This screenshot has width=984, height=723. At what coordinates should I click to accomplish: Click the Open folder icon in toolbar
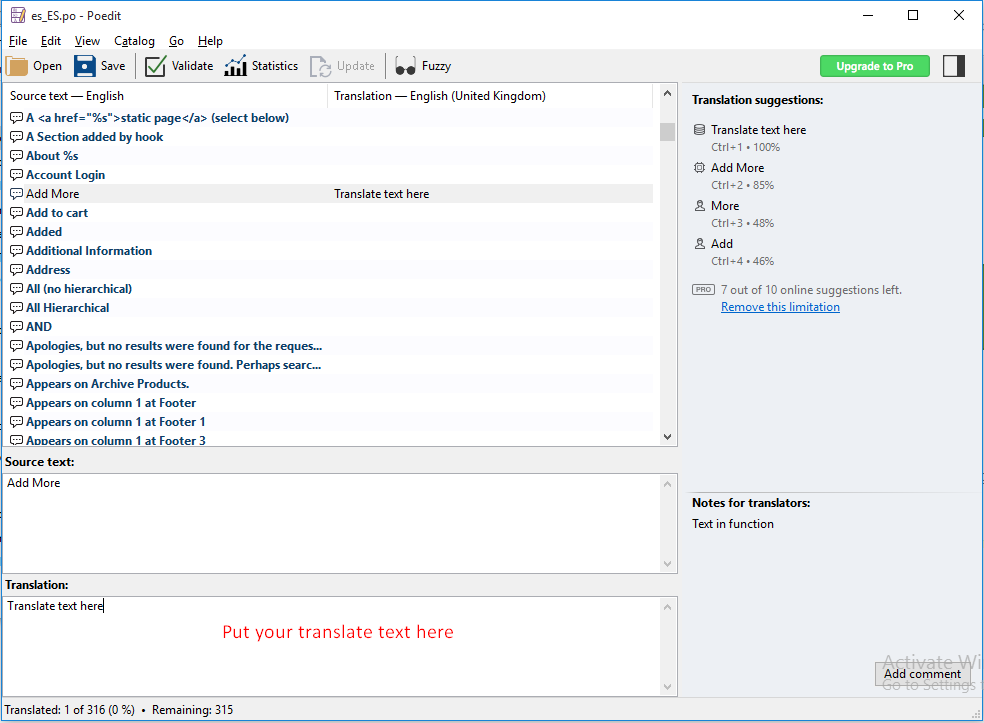pyautogui.click(x=17, y=66)
